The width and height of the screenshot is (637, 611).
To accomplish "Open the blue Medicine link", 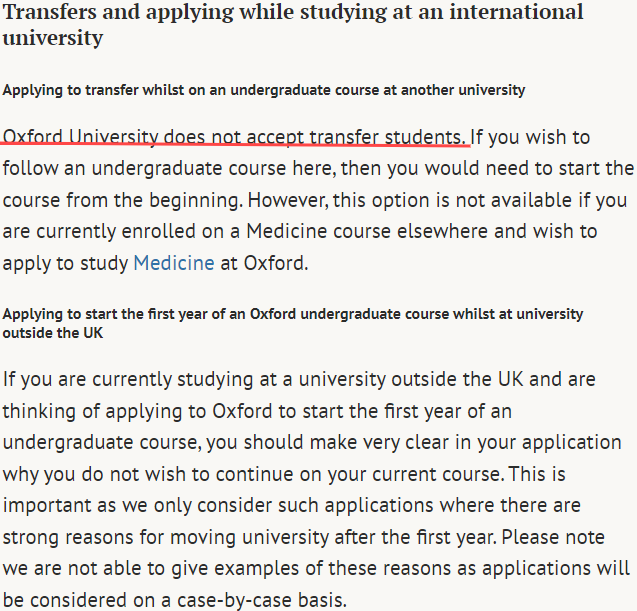I will pos(174,263).
